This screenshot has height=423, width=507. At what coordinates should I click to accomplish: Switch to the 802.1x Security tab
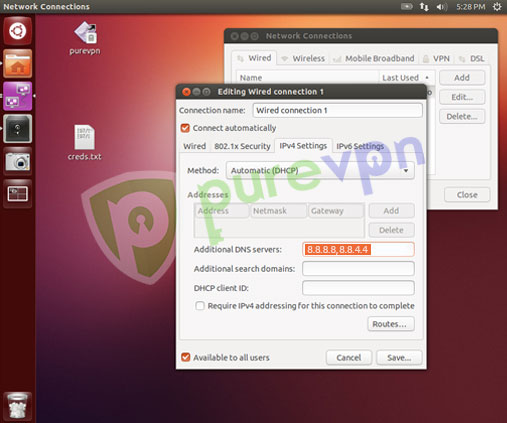242,146
